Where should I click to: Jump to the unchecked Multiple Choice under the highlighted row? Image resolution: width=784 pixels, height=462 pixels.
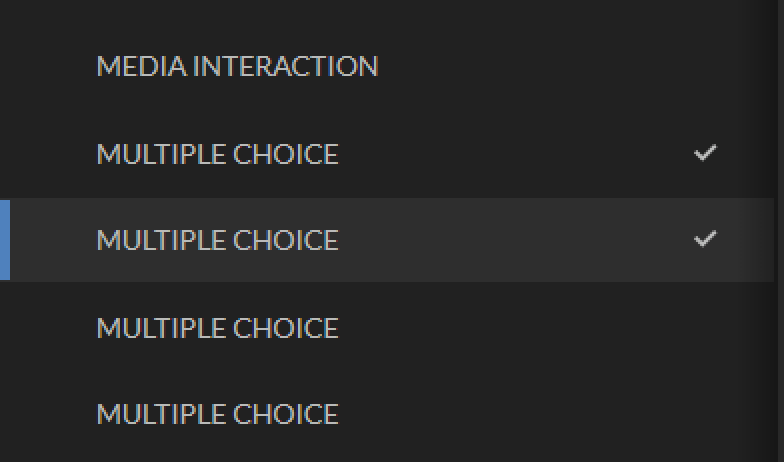coord(217,328)
